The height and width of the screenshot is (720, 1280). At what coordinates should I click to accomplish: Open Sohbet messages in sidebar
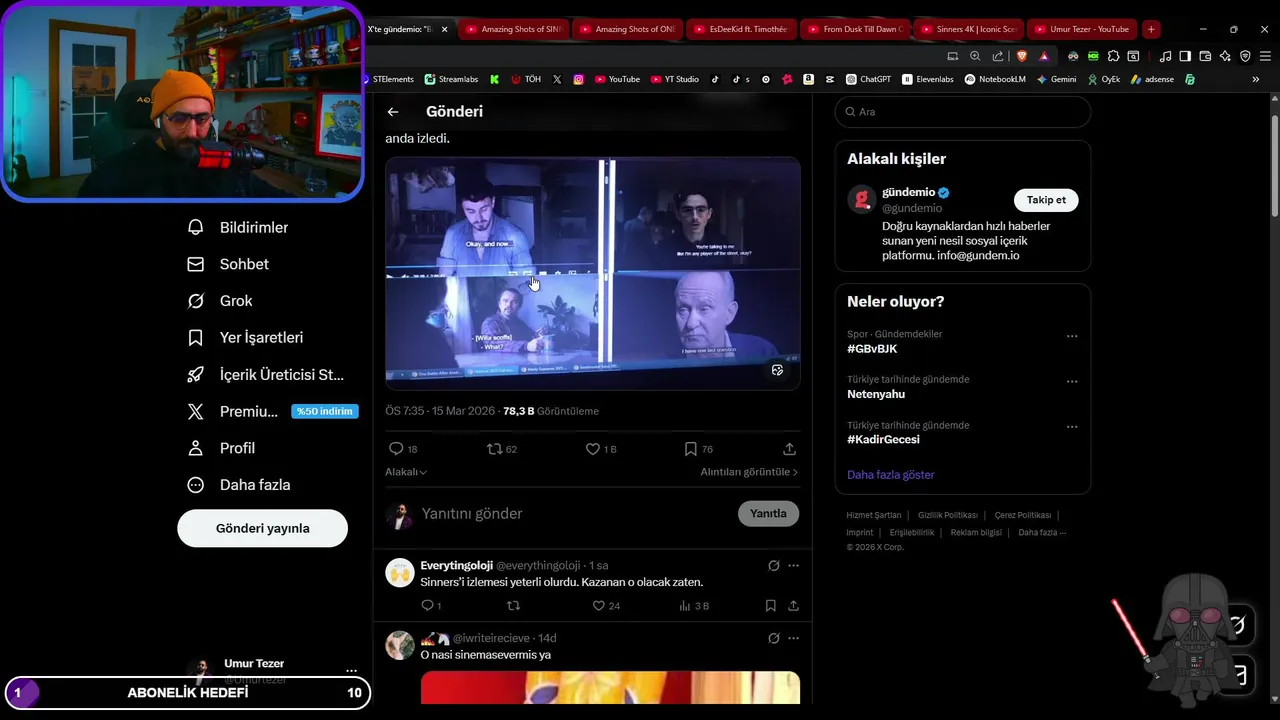click(x=228, y=264)
